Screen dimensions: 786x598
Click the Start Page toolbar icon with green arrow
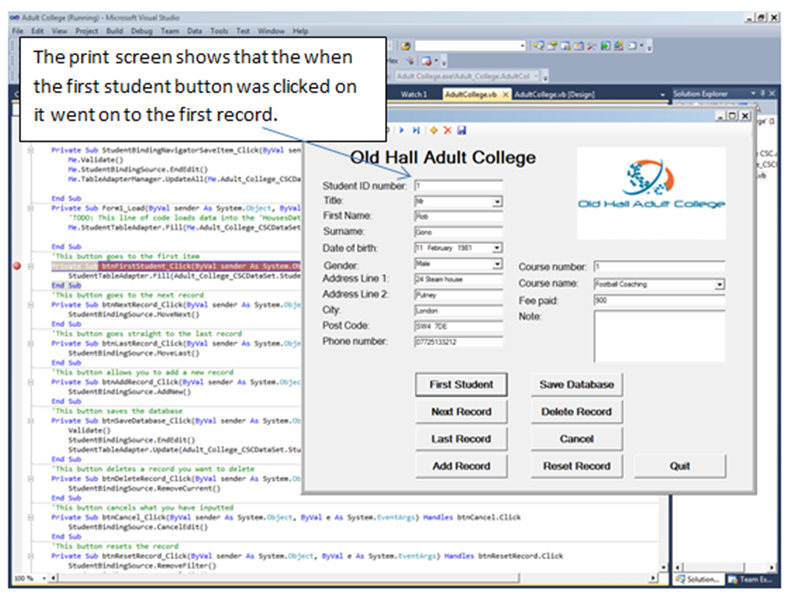[606, 46]
